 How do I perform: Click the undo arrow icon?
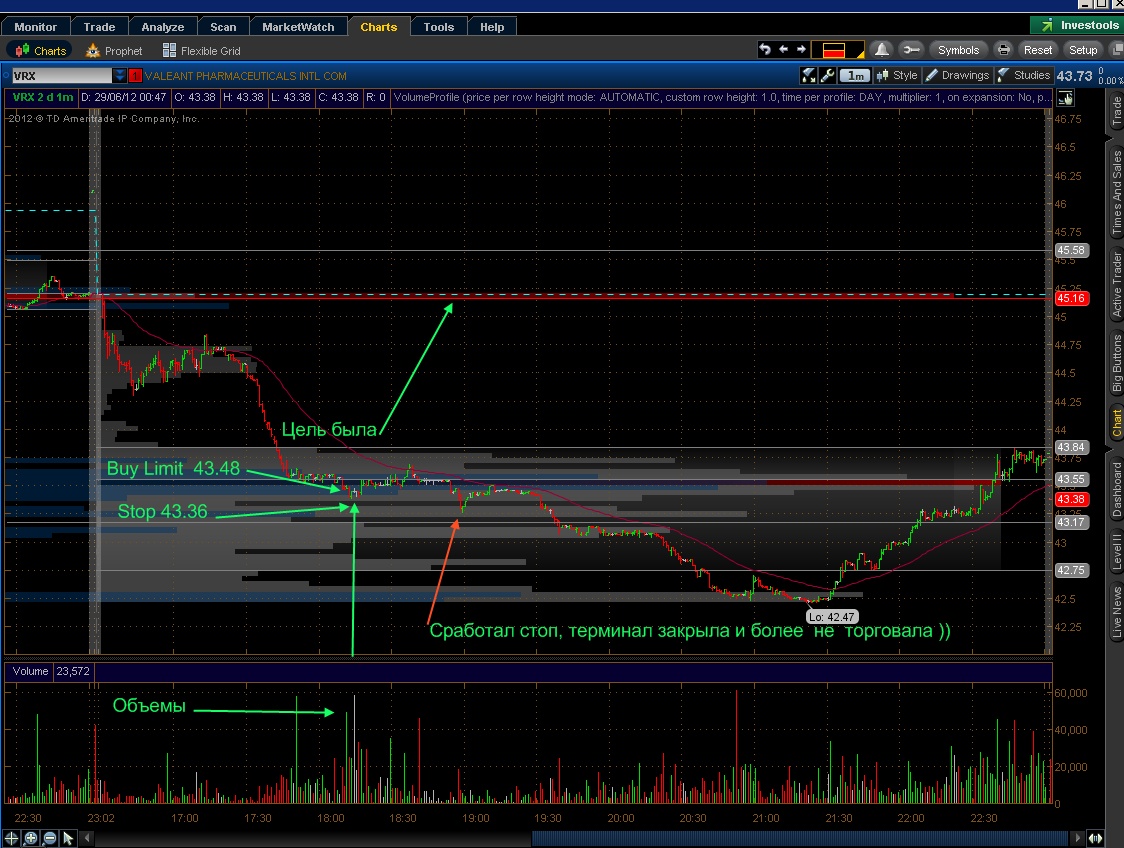click(x=765, y=49)
